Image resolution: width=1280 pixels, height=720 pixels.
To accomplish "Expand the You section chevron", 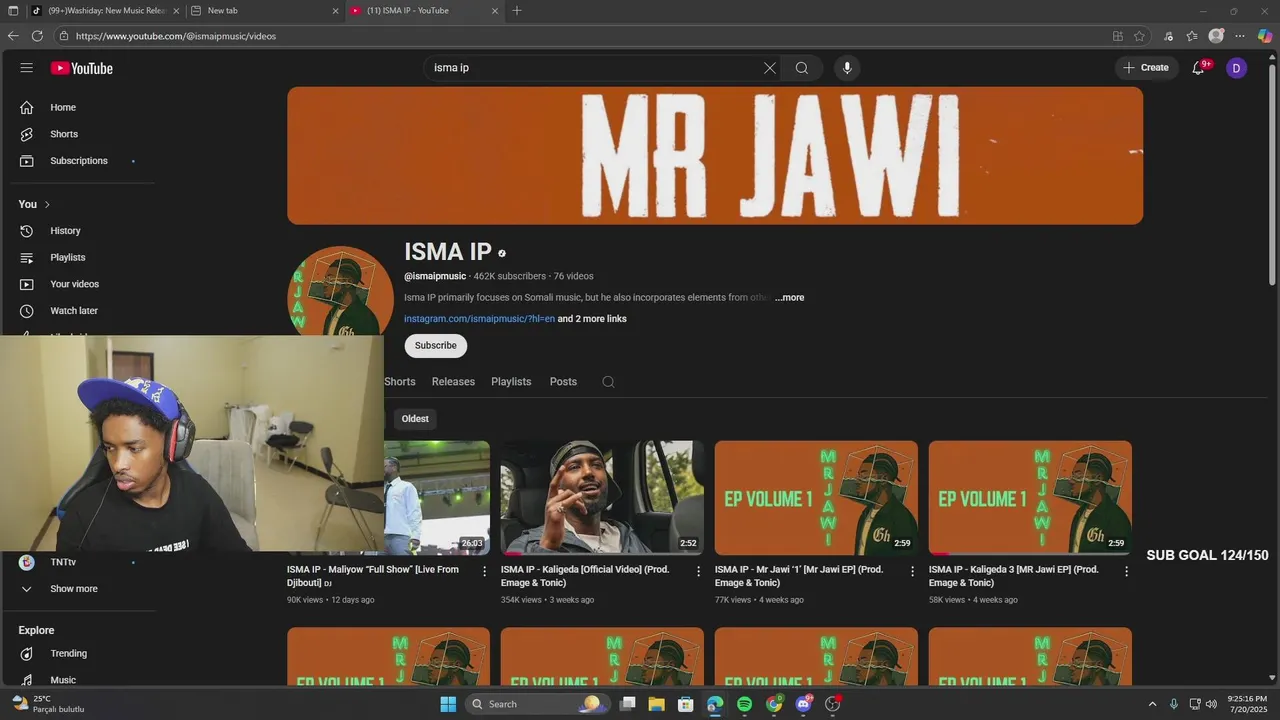I will [47, 205].
